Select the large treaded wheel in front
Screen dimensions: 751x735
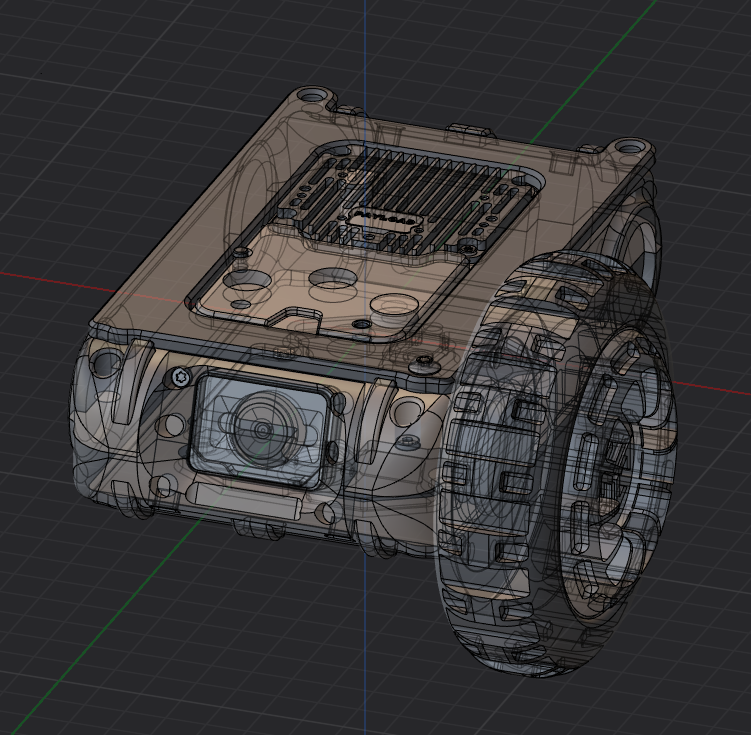(556, 464)
